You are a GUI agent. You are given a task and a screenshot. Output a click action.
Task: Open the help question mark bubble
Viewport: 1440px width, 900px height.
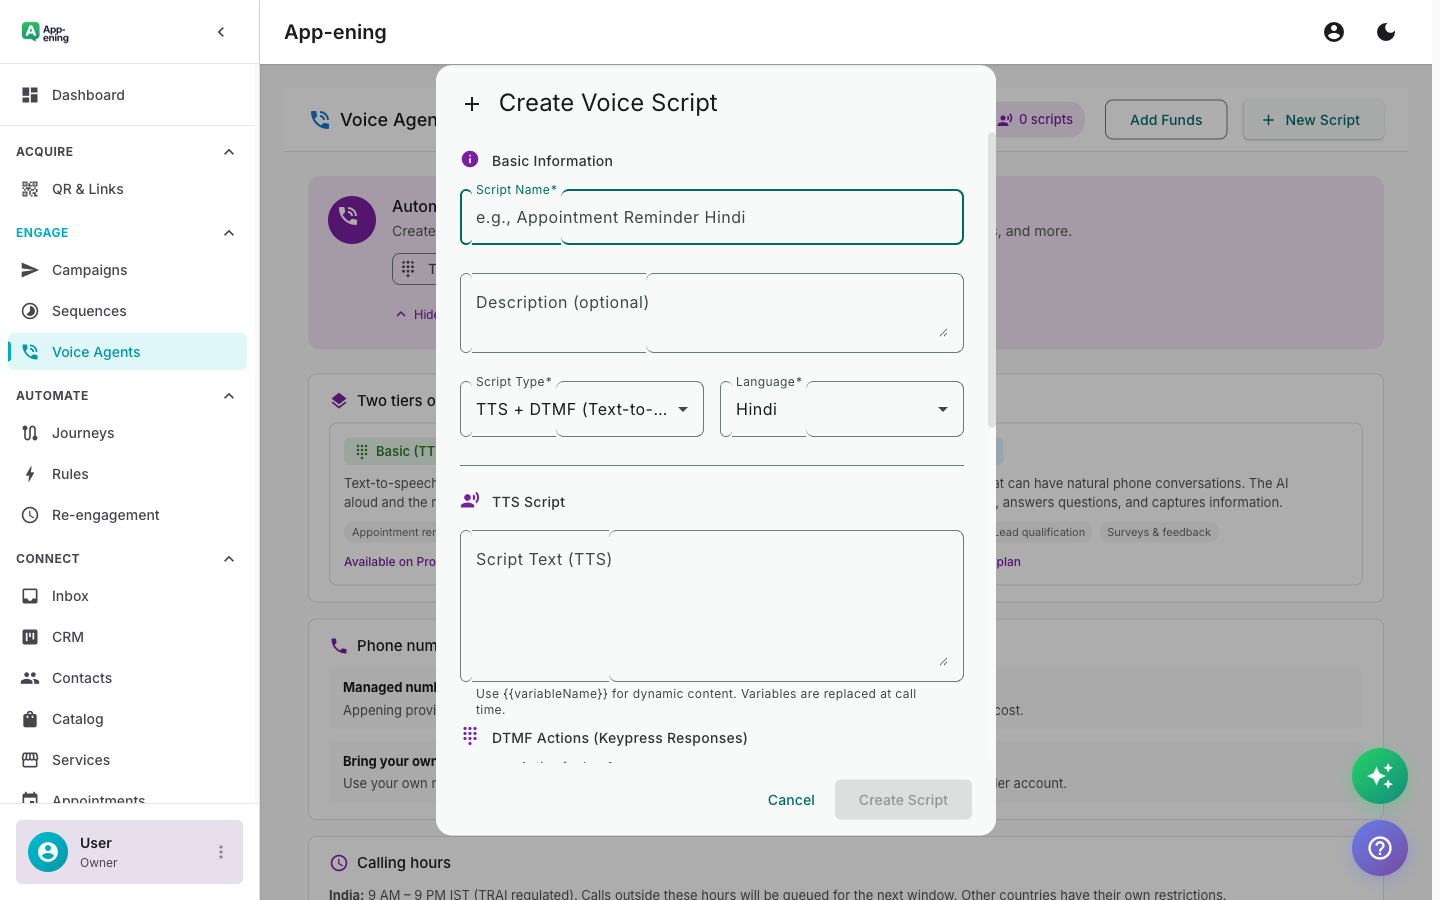click(1380, 848)
